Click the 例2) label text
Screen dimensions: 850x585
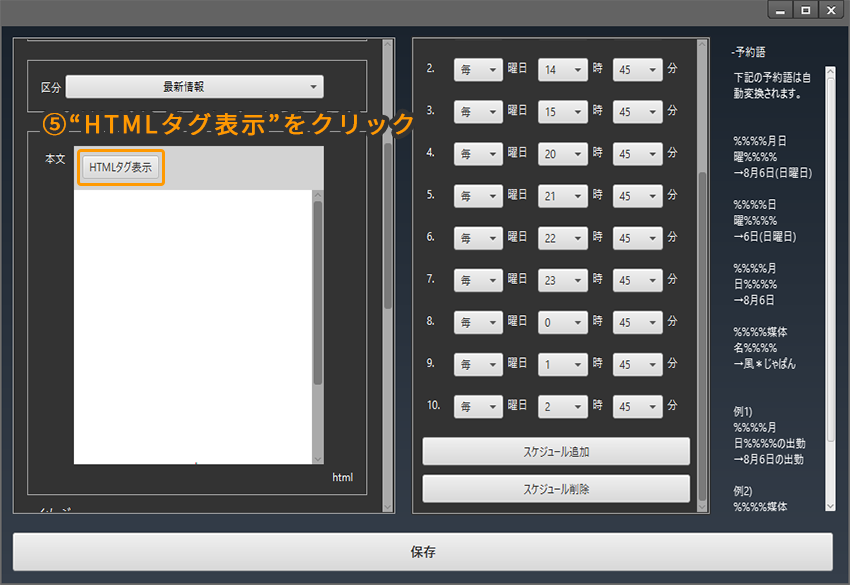[x=743, y=491]
